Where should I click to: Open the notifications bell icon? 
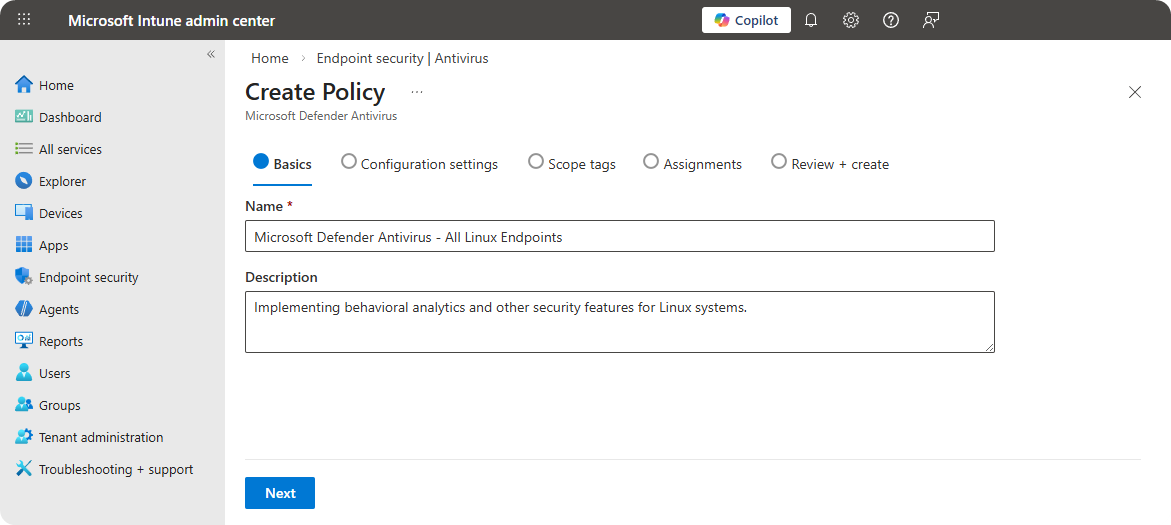point(811,20)
